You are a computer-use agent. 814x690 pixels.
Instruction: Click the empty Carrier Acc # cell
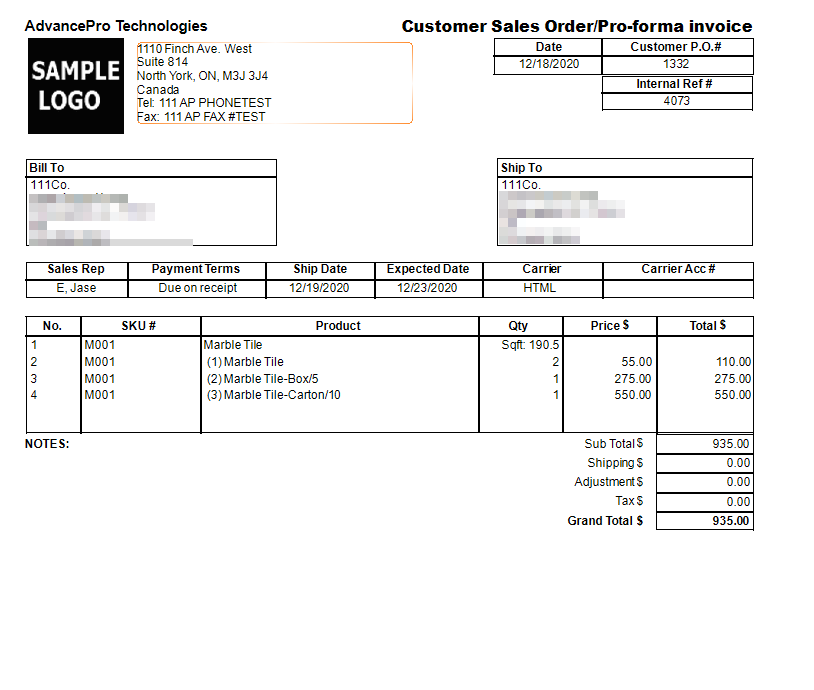[x=678, y=288]
